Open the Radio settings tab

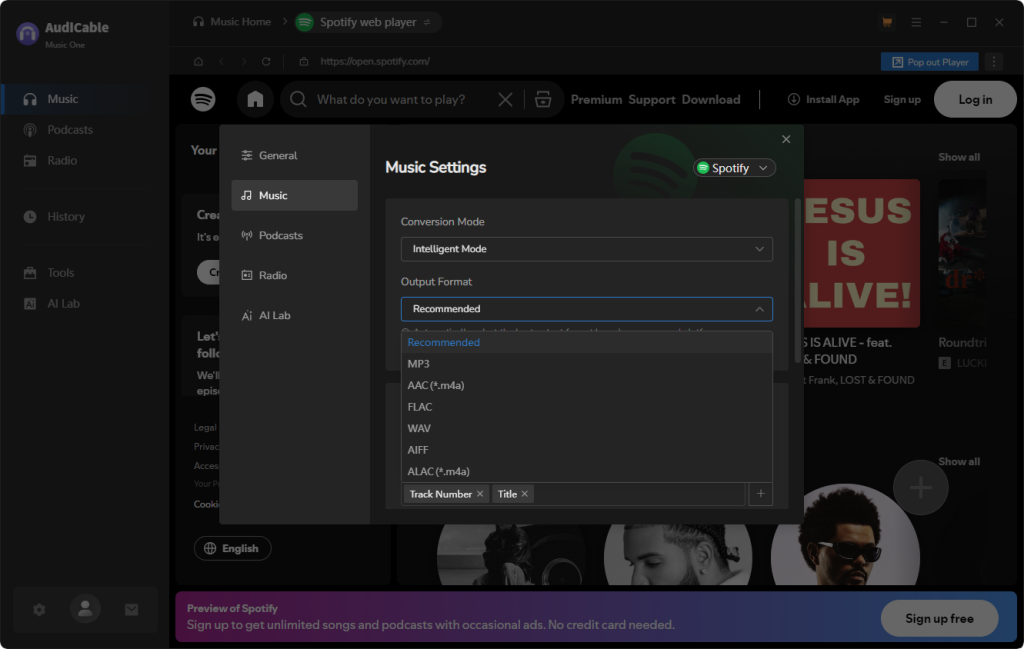coord(294,275)
